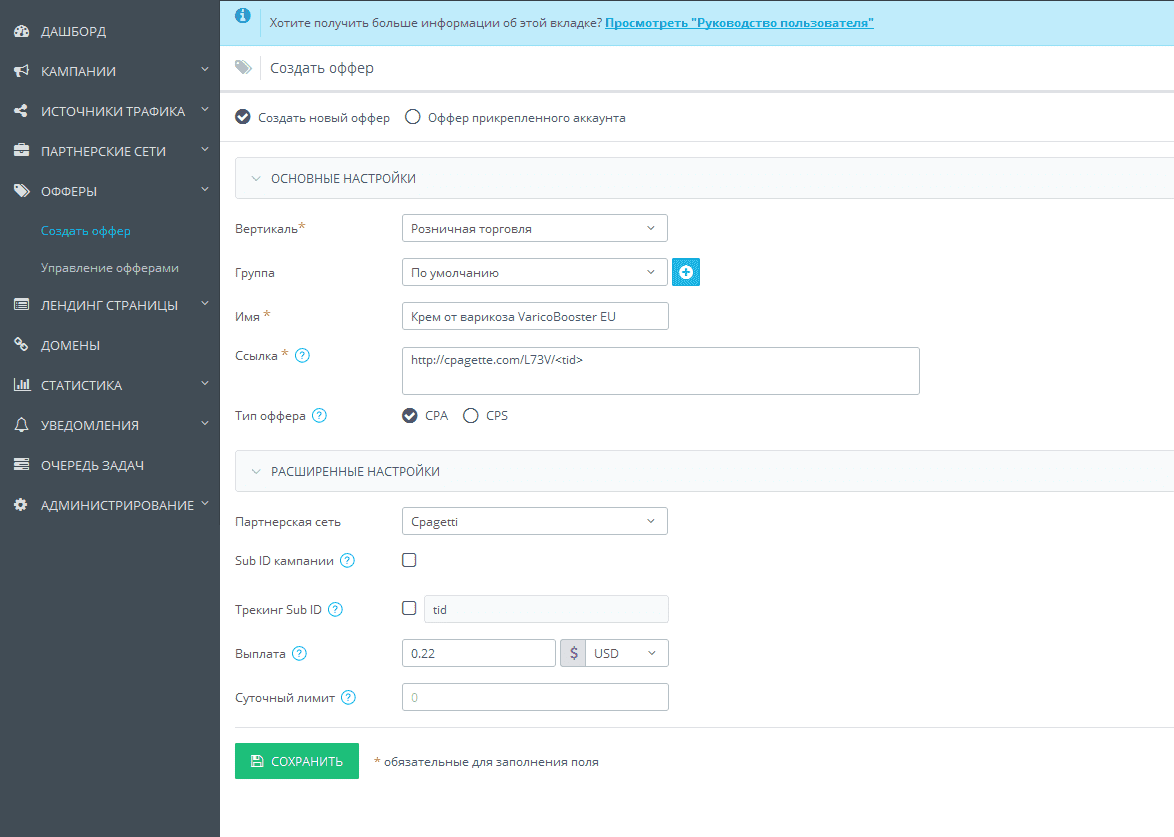Screen dimensions: 1174x837
Task: Collapse the 'РАСШИРЕННЫЕ НАСТРОЙКИ' section
Action: [x=256, y=472]
